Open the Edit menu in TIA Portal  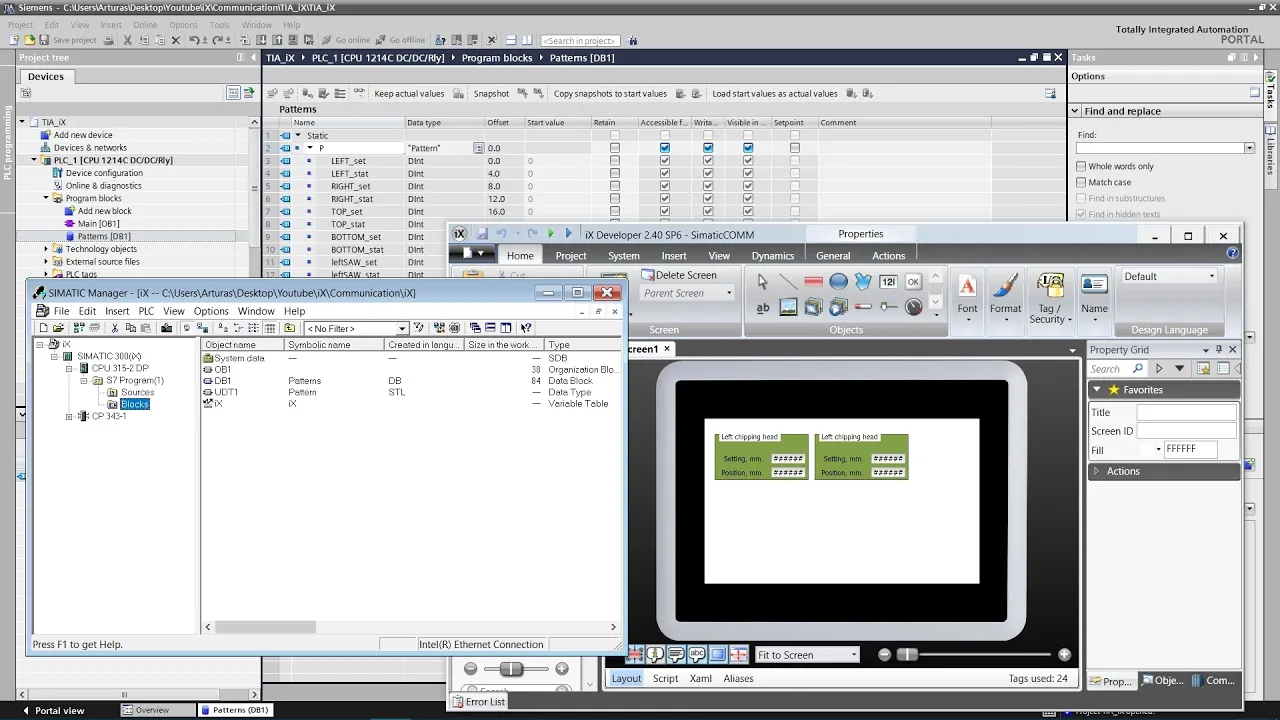pos(51,25)
